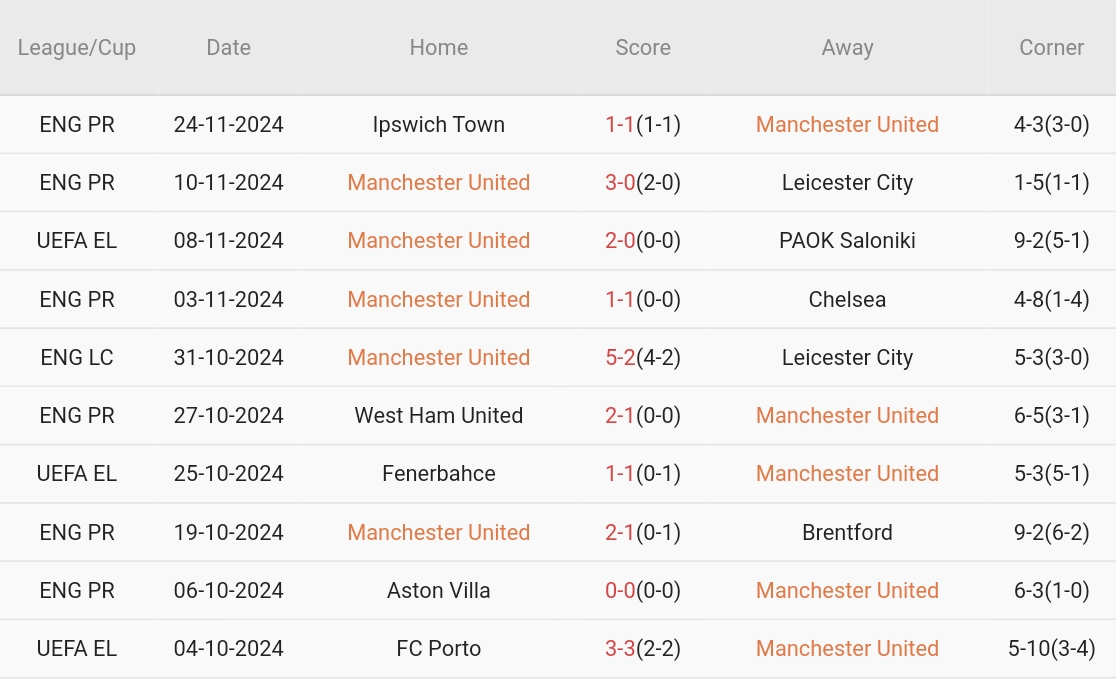1116x681 pixels.
Task: Click Leicester City in the 10-11-2024 match
Action: point(847,183)
